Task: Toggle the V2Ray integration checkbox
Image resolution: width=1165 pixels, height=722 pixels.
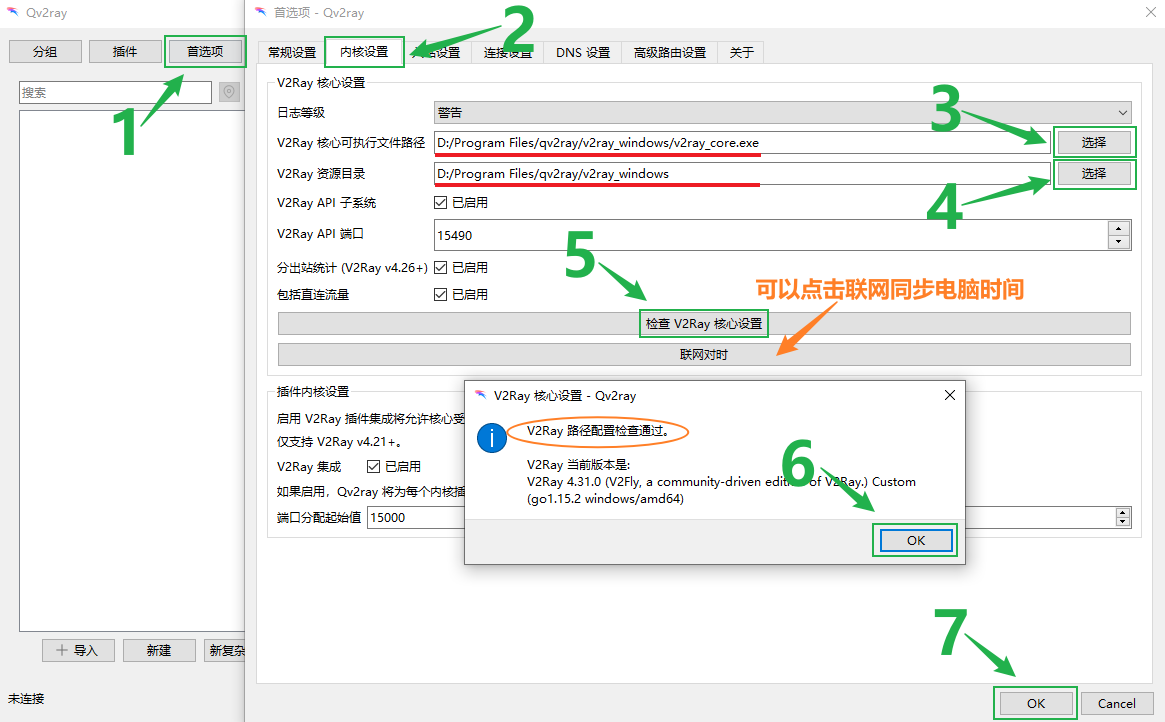Action: (374, 466)
